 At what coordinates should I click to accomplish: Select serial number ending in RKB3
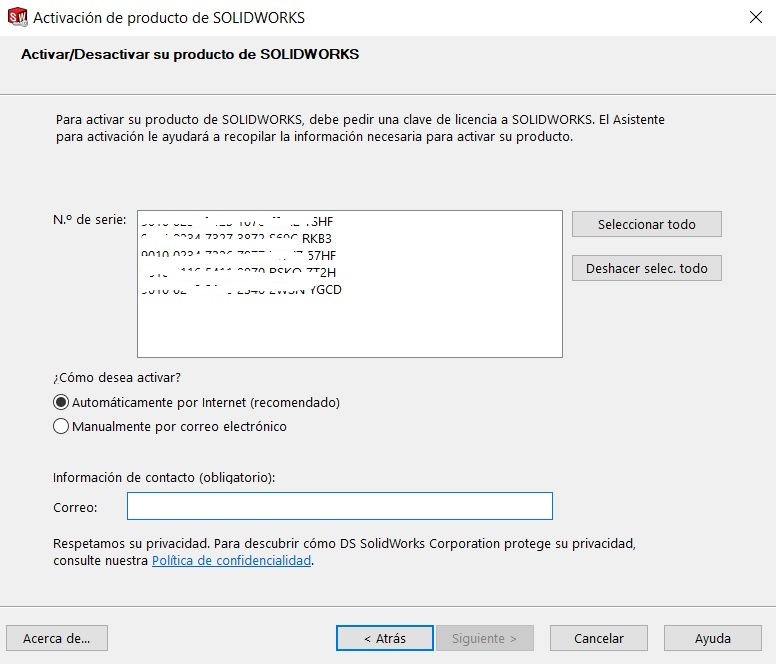[x=237, y=238]
